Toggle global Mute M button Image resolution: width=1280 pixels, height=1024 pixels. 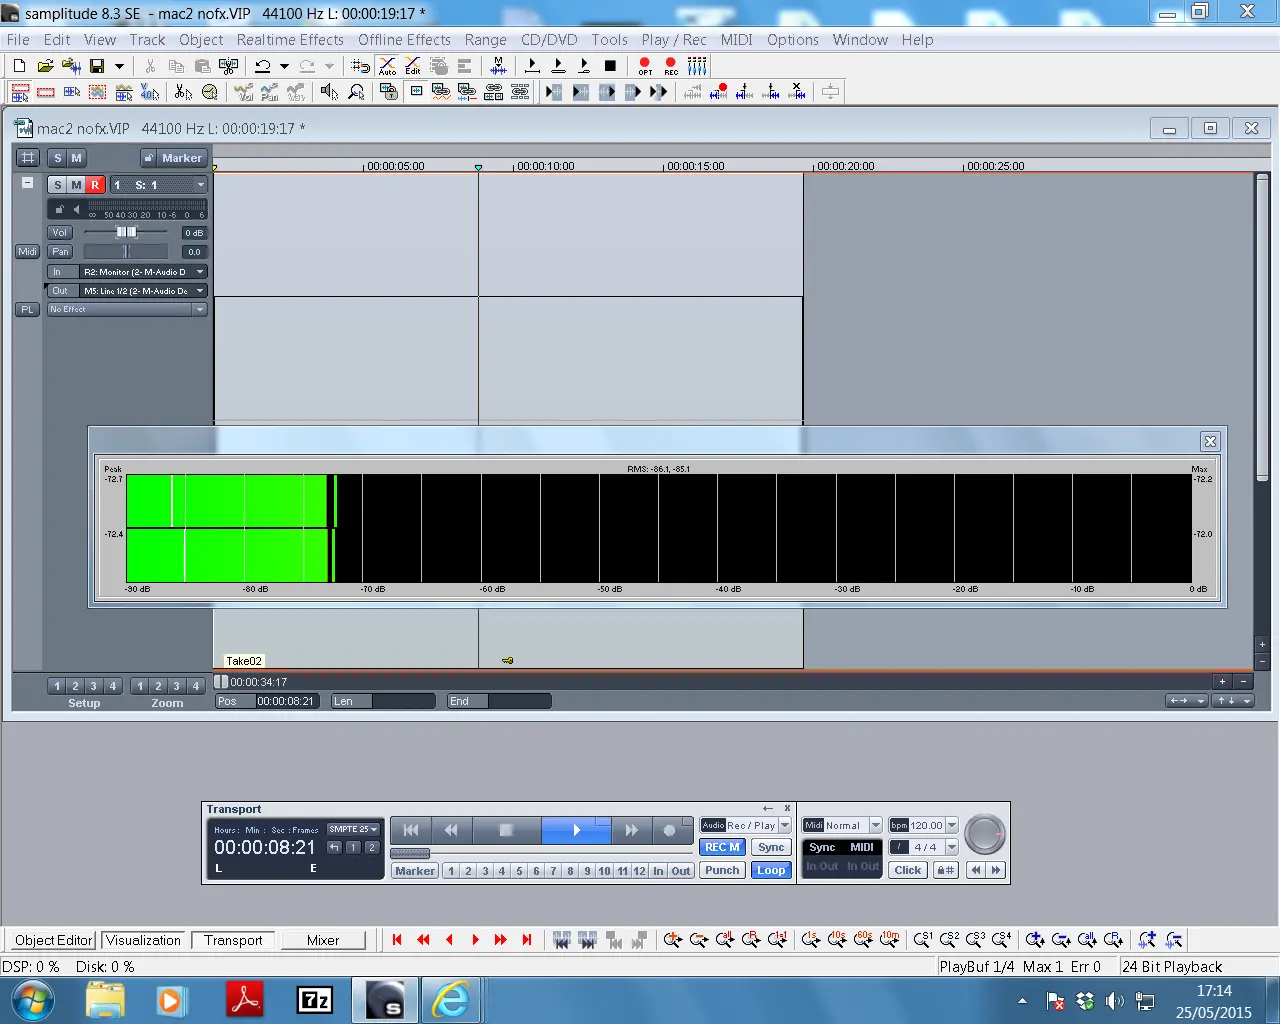pyautogui.click(x=76, y=158)
